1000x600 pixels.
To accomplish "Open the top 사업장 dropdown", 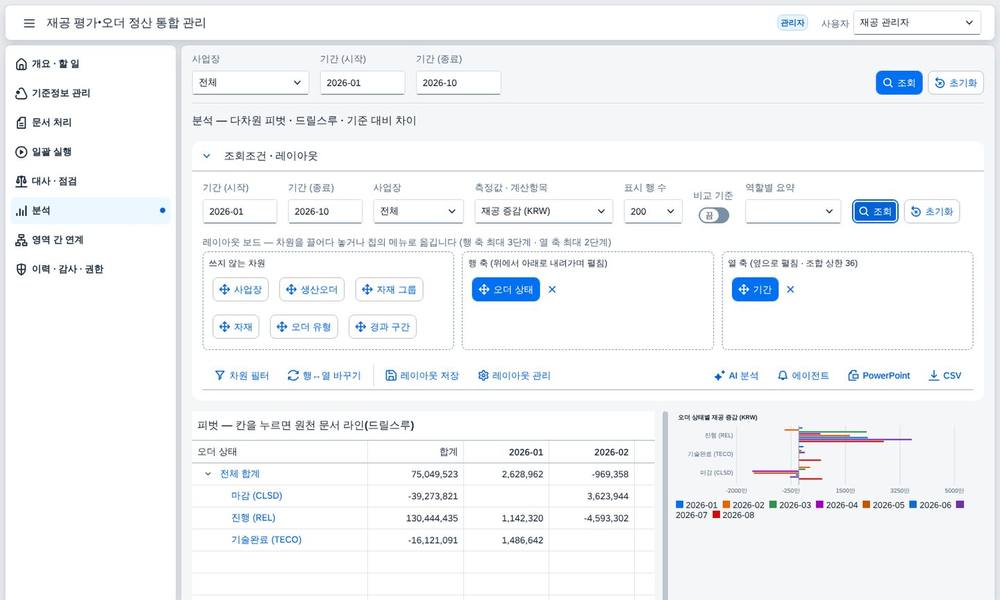I will [250, 83].
